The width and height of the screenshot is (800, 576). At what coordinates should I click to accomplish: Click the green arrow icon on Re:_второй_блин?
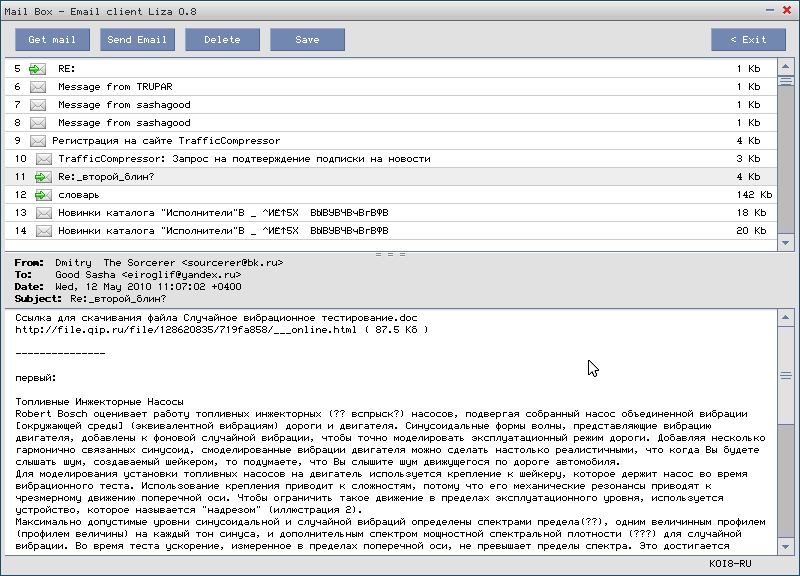click(x=44, y=177)
